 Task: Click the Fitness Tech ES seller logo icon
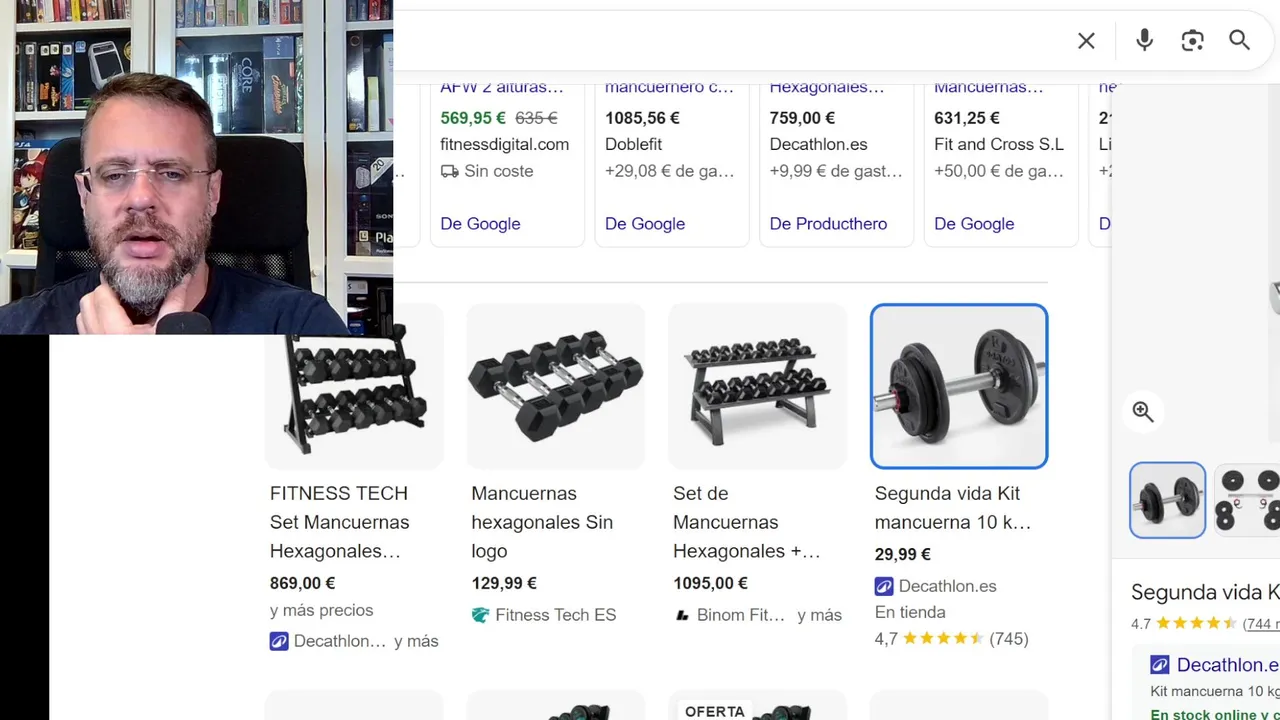pyautogui.click(x=481, y=615)
